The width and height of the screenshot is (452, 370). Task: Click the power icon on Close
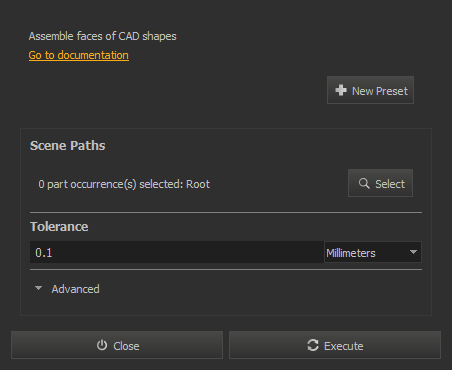(x=102, y=345)
